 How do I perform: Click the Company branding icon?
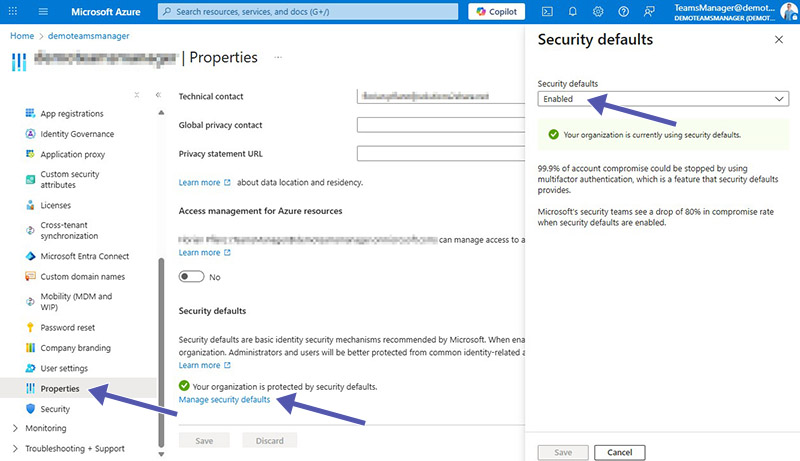point(30,348)
